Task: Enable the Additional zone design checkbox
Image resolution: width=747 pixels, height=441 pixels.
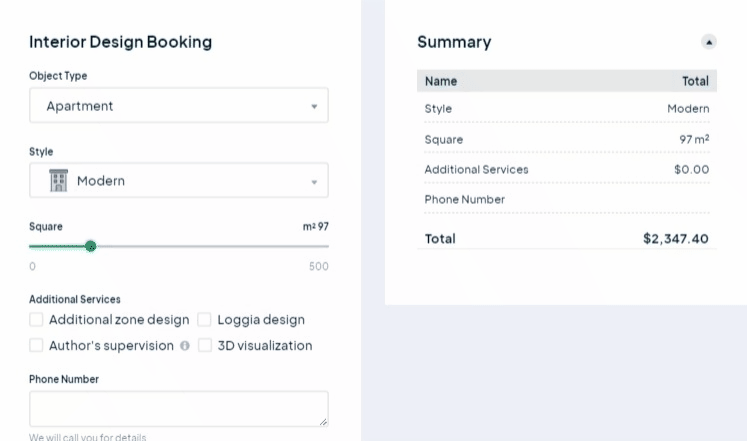Action: [x=37, y=320]
